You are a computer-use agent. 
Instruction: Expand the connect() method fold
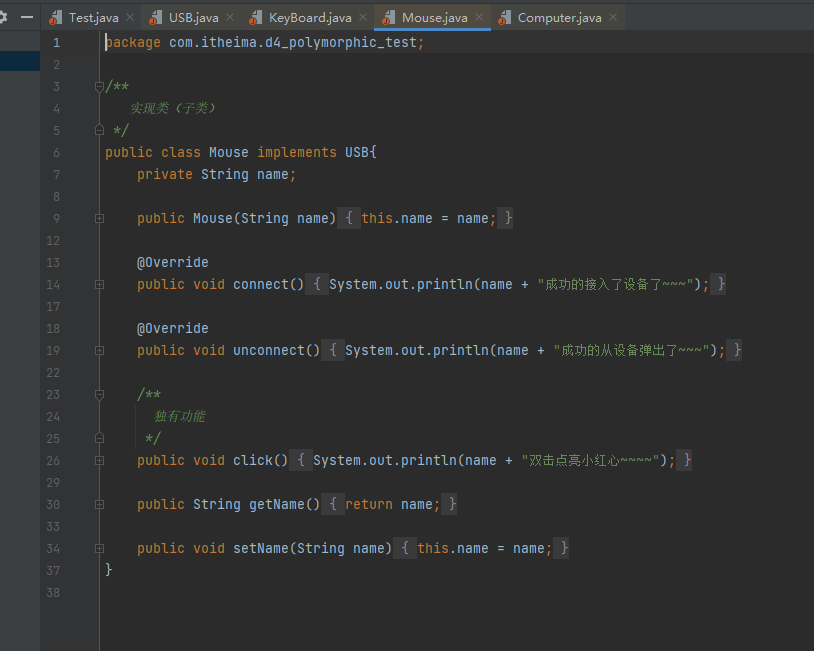(100, 284)
